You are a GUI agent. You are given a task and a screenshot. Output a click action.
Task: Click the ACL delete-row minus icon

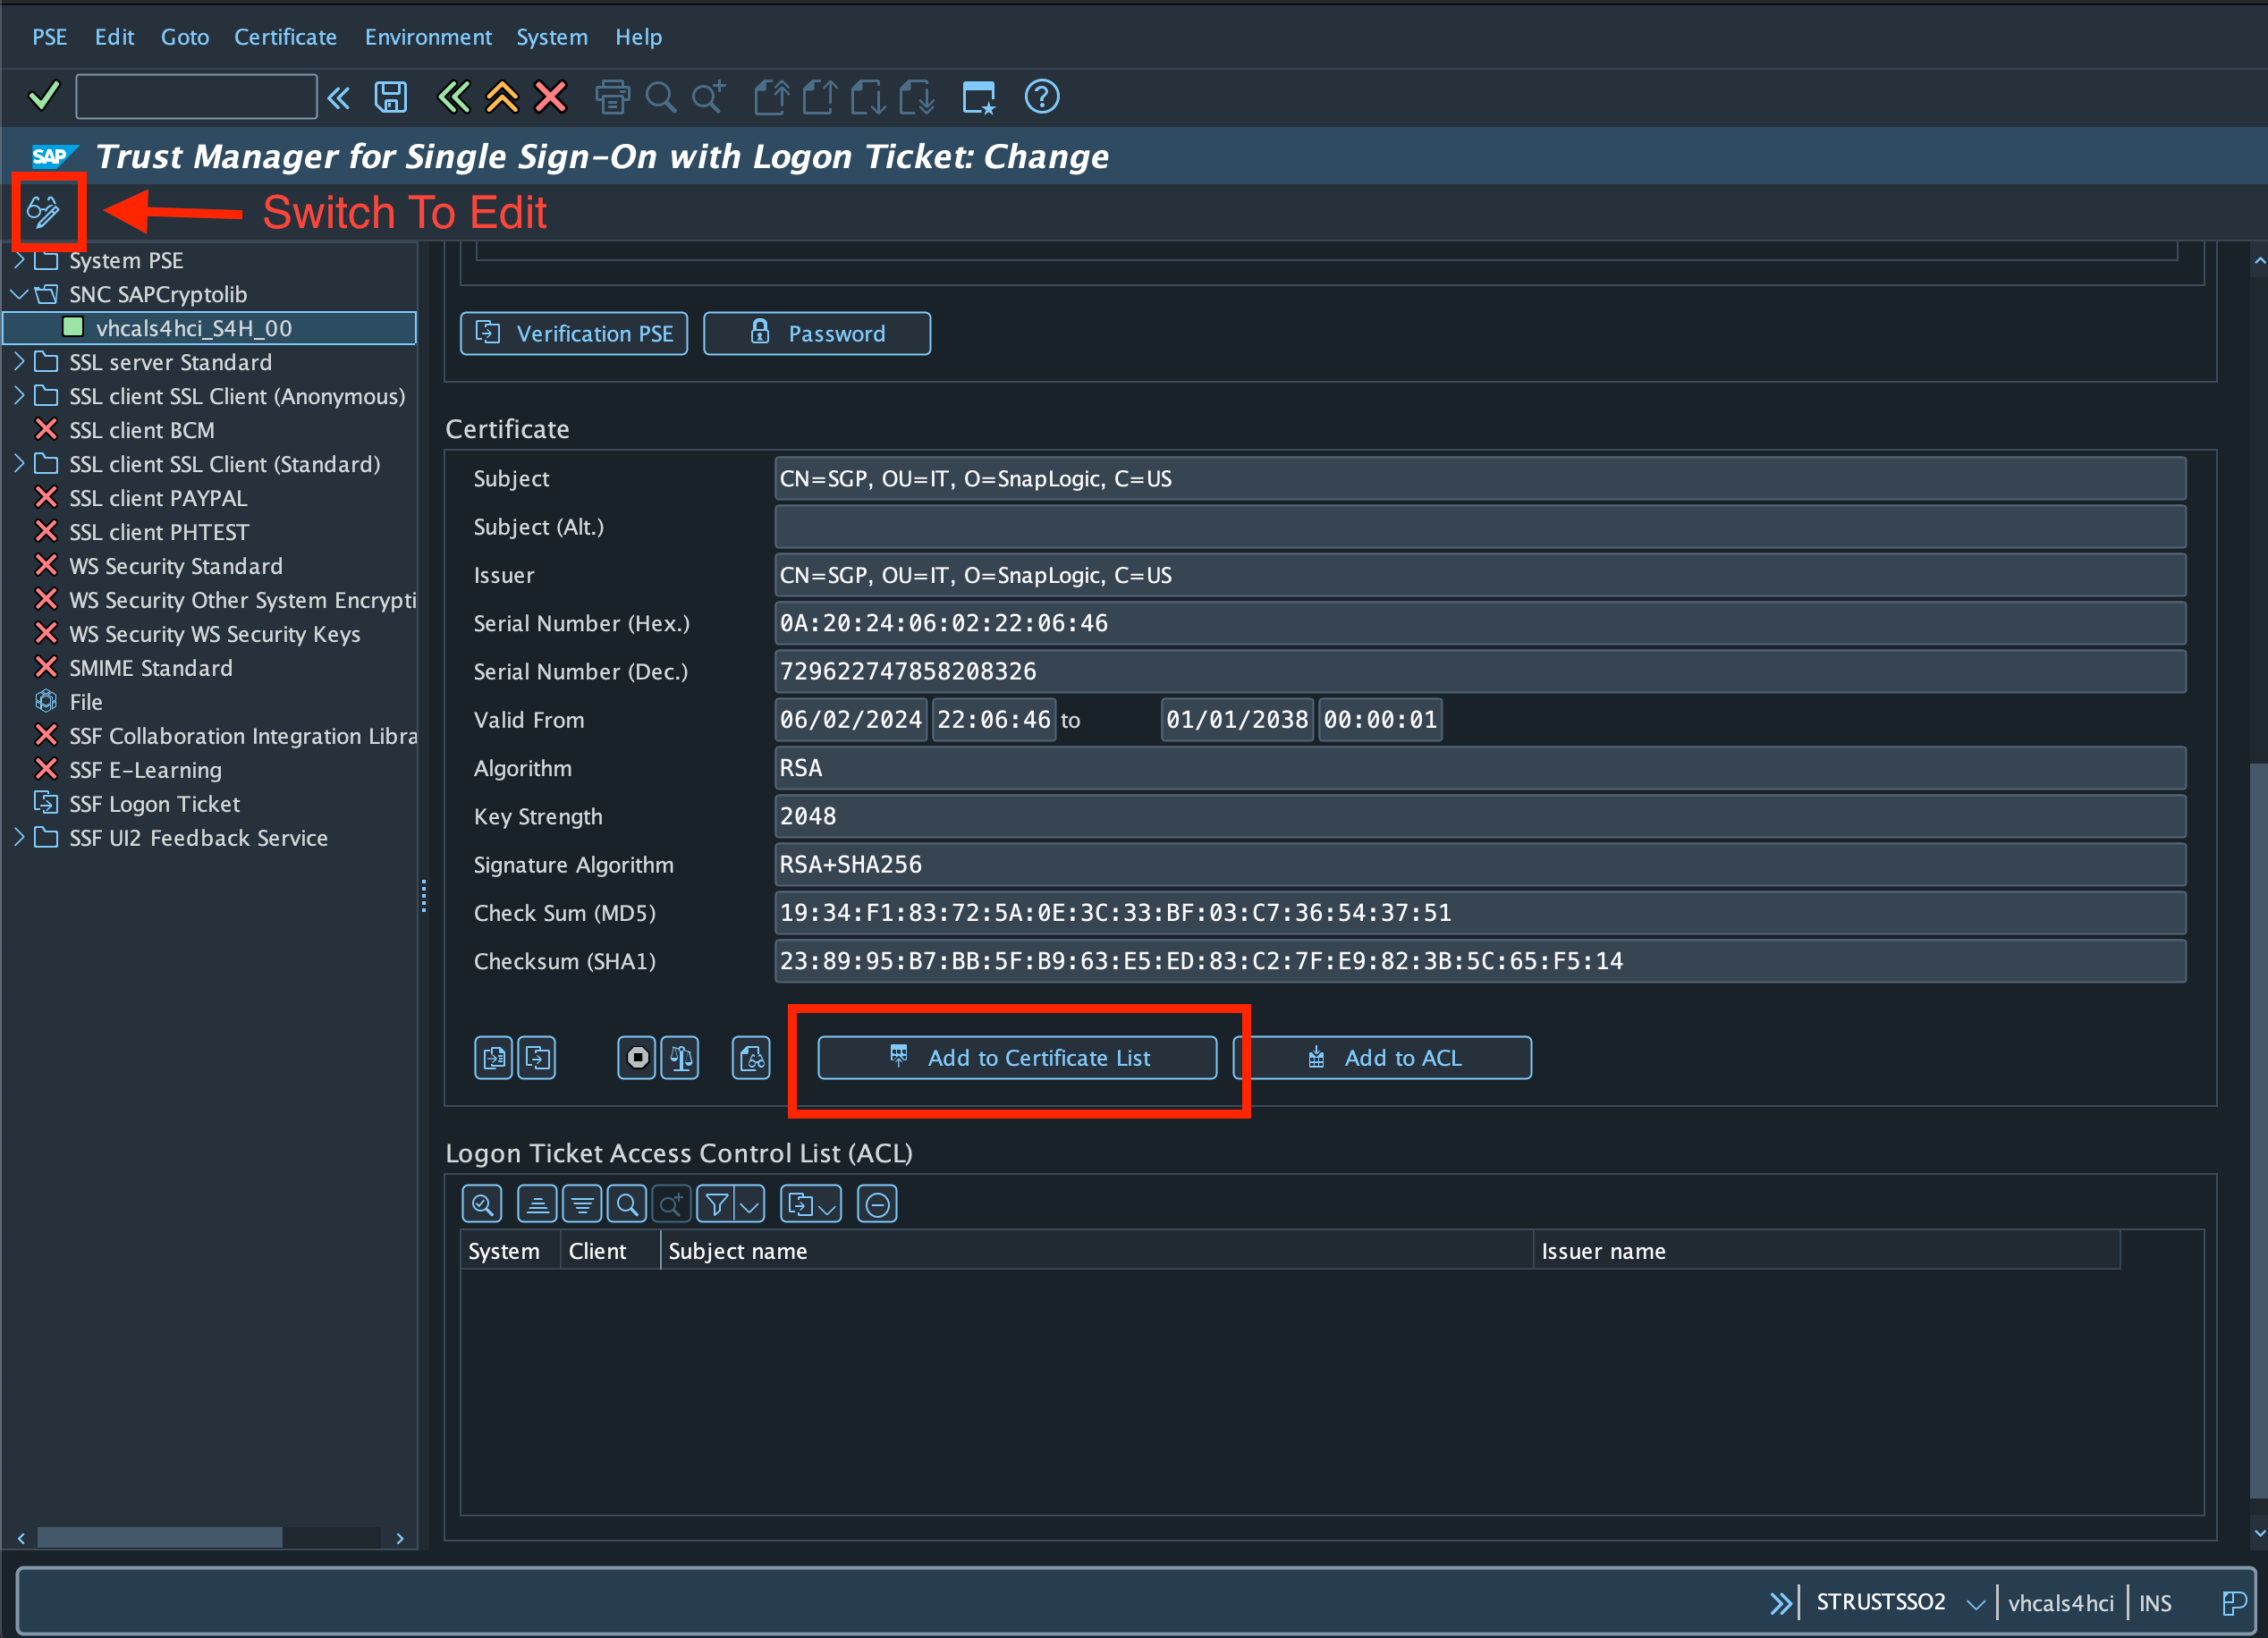(877, 1204)
